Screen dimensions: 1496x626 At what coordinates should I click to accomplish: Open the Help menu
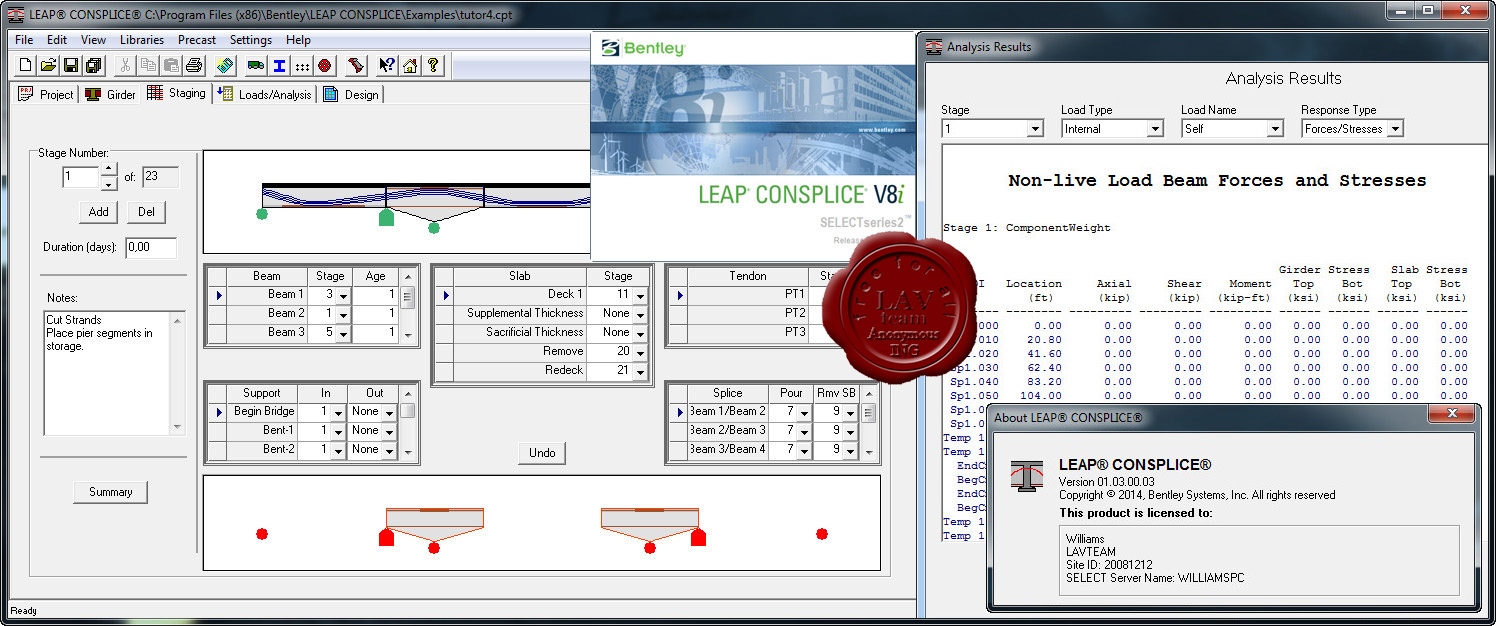[x=298, y=40]
